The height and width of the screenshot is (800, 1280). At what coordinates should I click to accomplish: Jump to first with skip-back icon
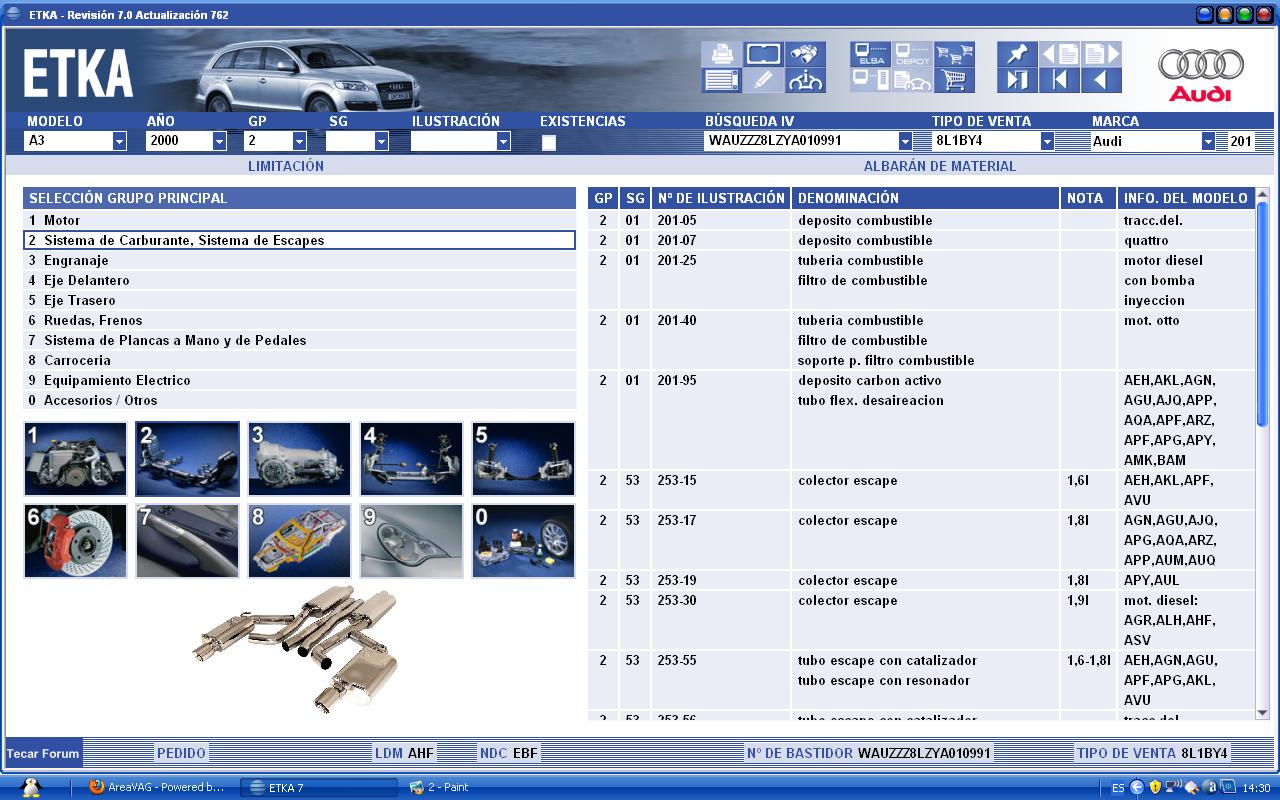click(1059, 81)
